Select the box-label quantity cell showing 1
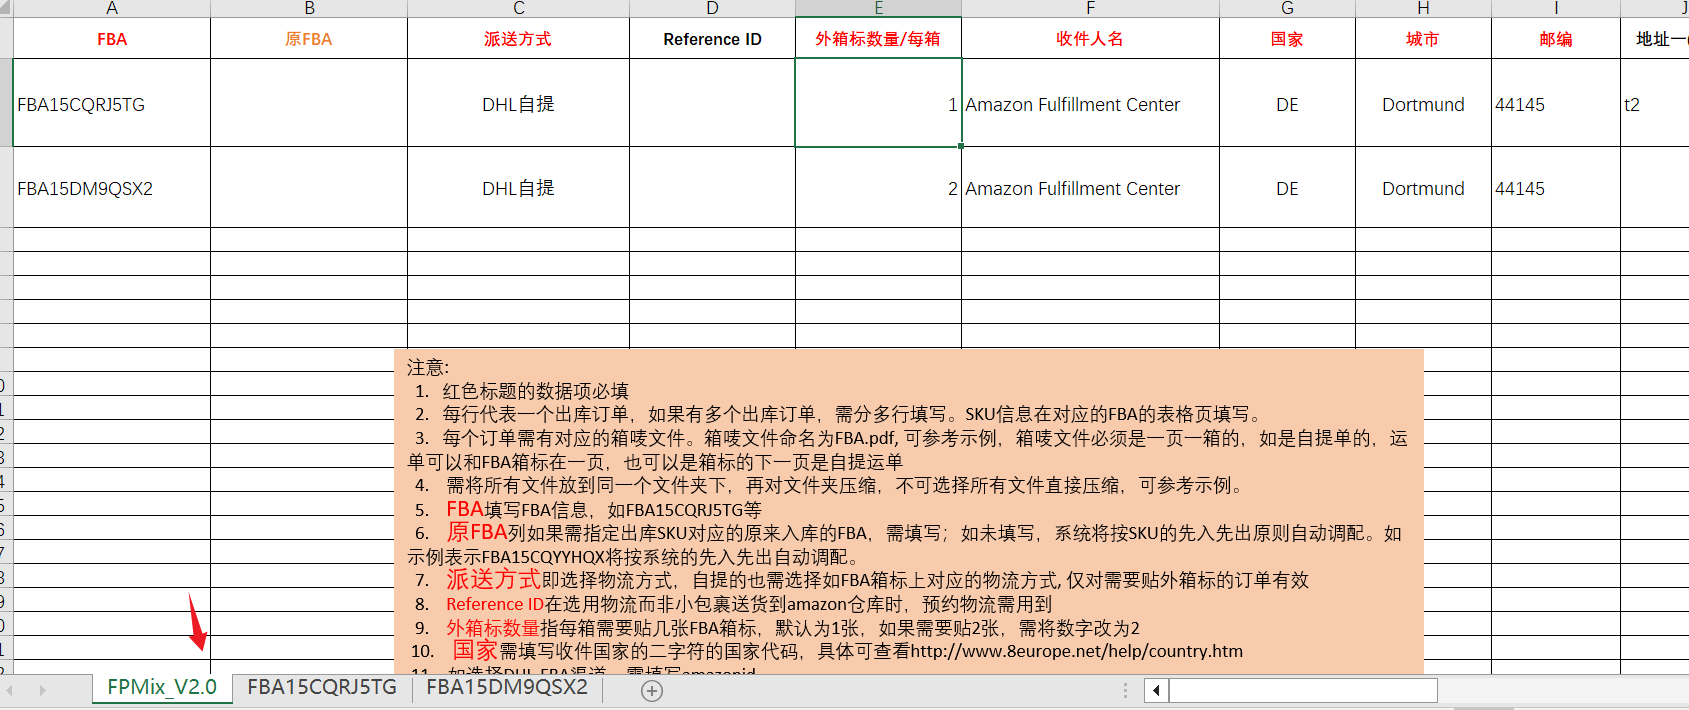Viewport: 1689px width, 710px height. coord(878,103)
